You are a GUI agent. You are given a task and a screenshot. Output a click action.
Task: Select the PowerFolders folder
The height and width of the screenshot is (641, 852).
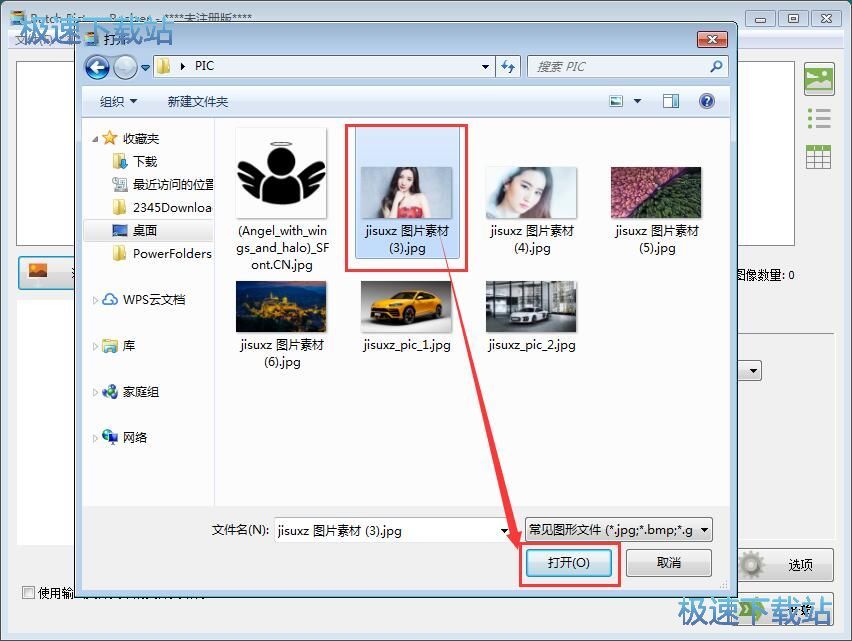point(172,254)
